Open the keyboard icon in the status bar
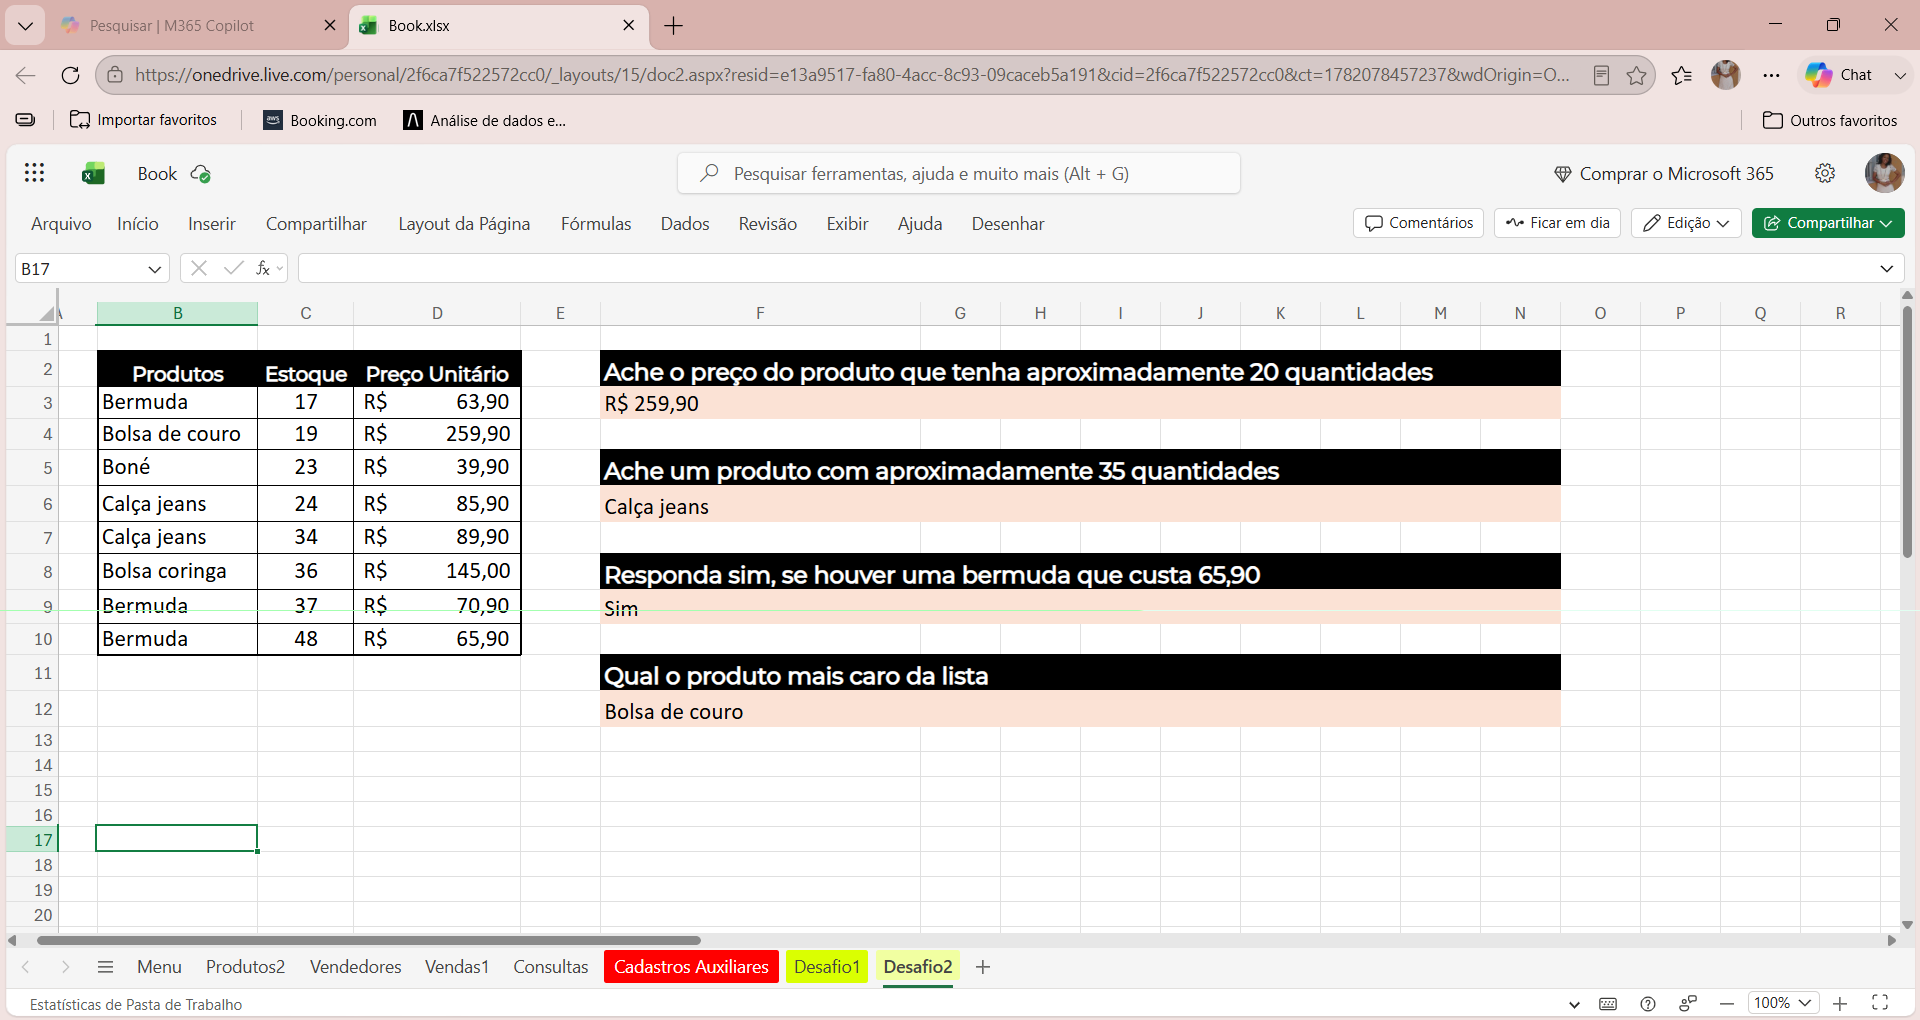Viewport: 1920px width, 1020px height. [x=1608, y=1004]
